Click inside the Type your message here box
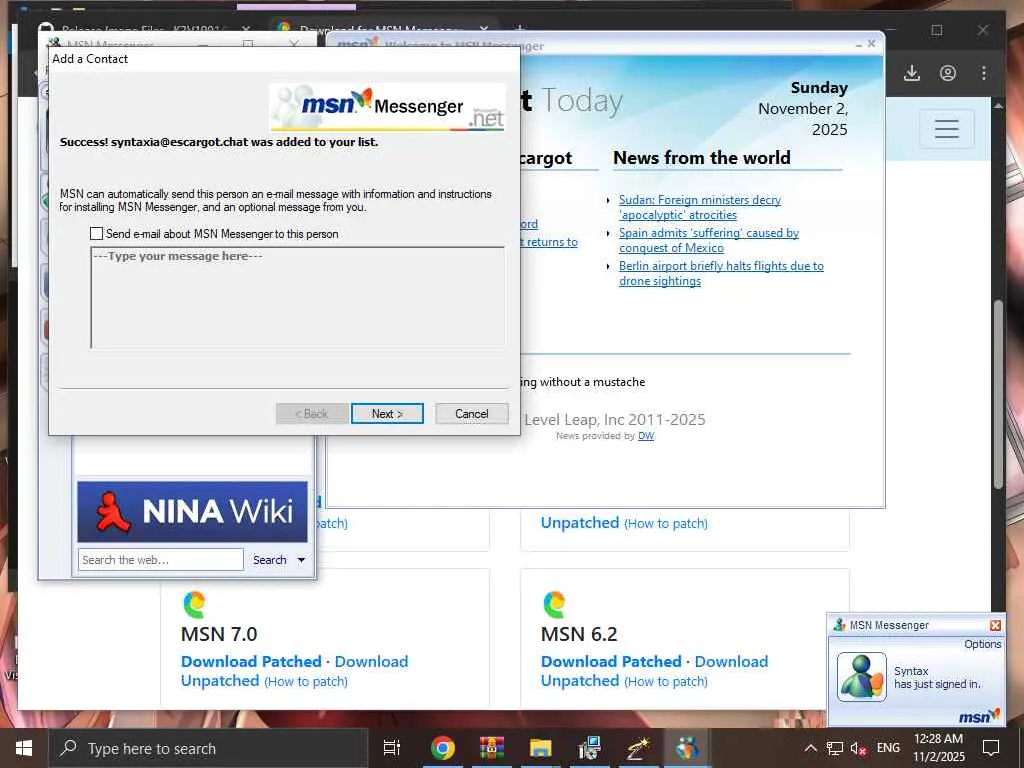 coord(298,298)
